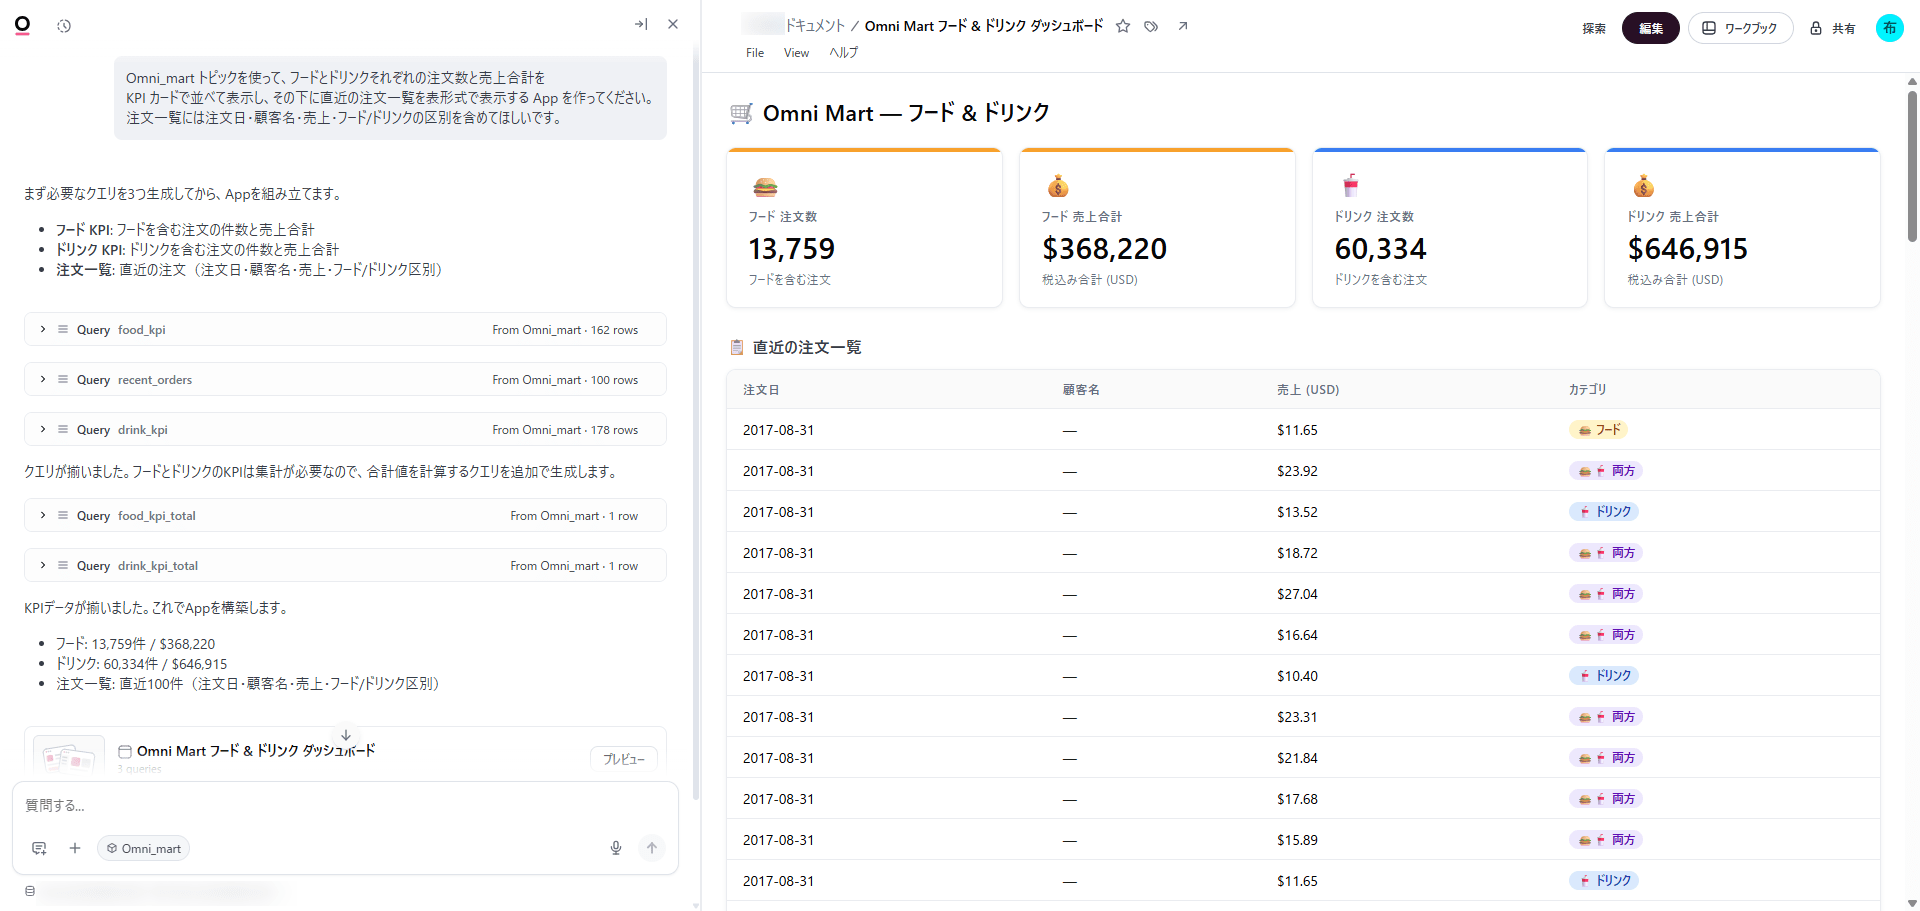Click the 売上 (USD) column header
This screenshot has height=911, width=1920.
1308,390
